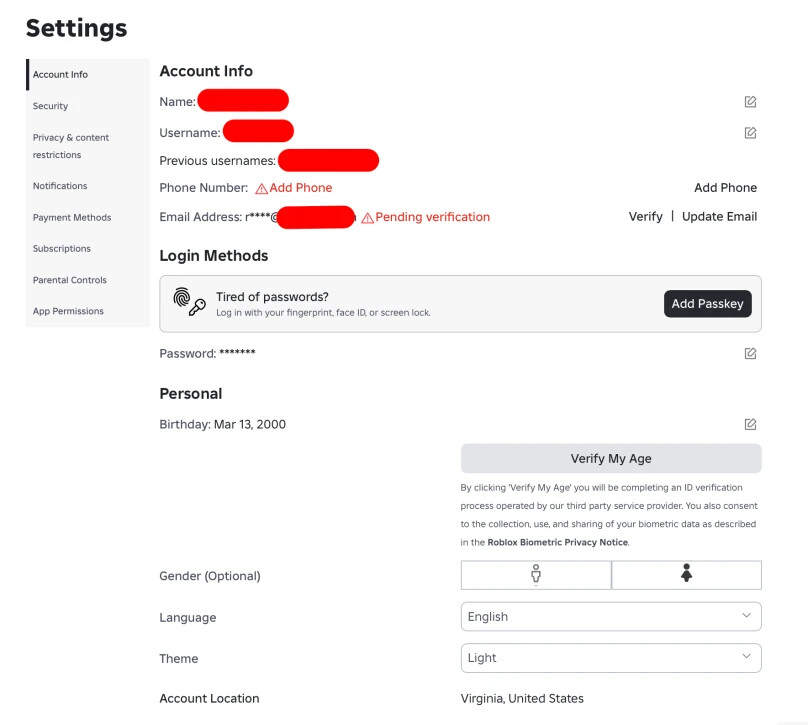Edit the Password pencil icon
The width and height of the screenshot is (808, 725).
[750, 353]
